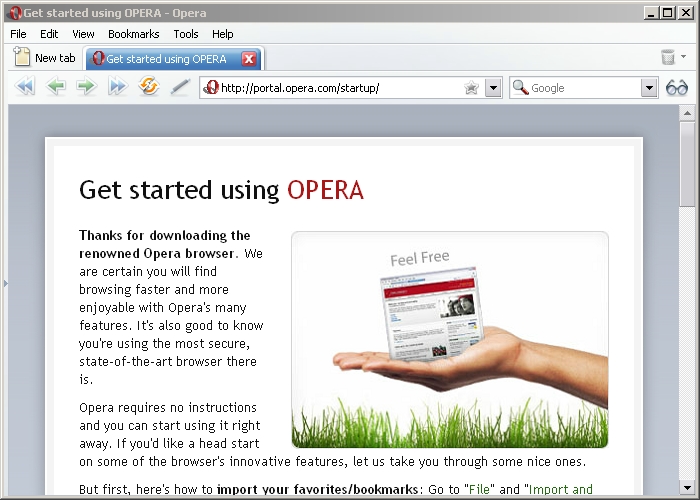Image resolution: width=700 pixels, height=500 pixels.
Task: Reload the page with orange arrows
Action: [x=149, y=86]
